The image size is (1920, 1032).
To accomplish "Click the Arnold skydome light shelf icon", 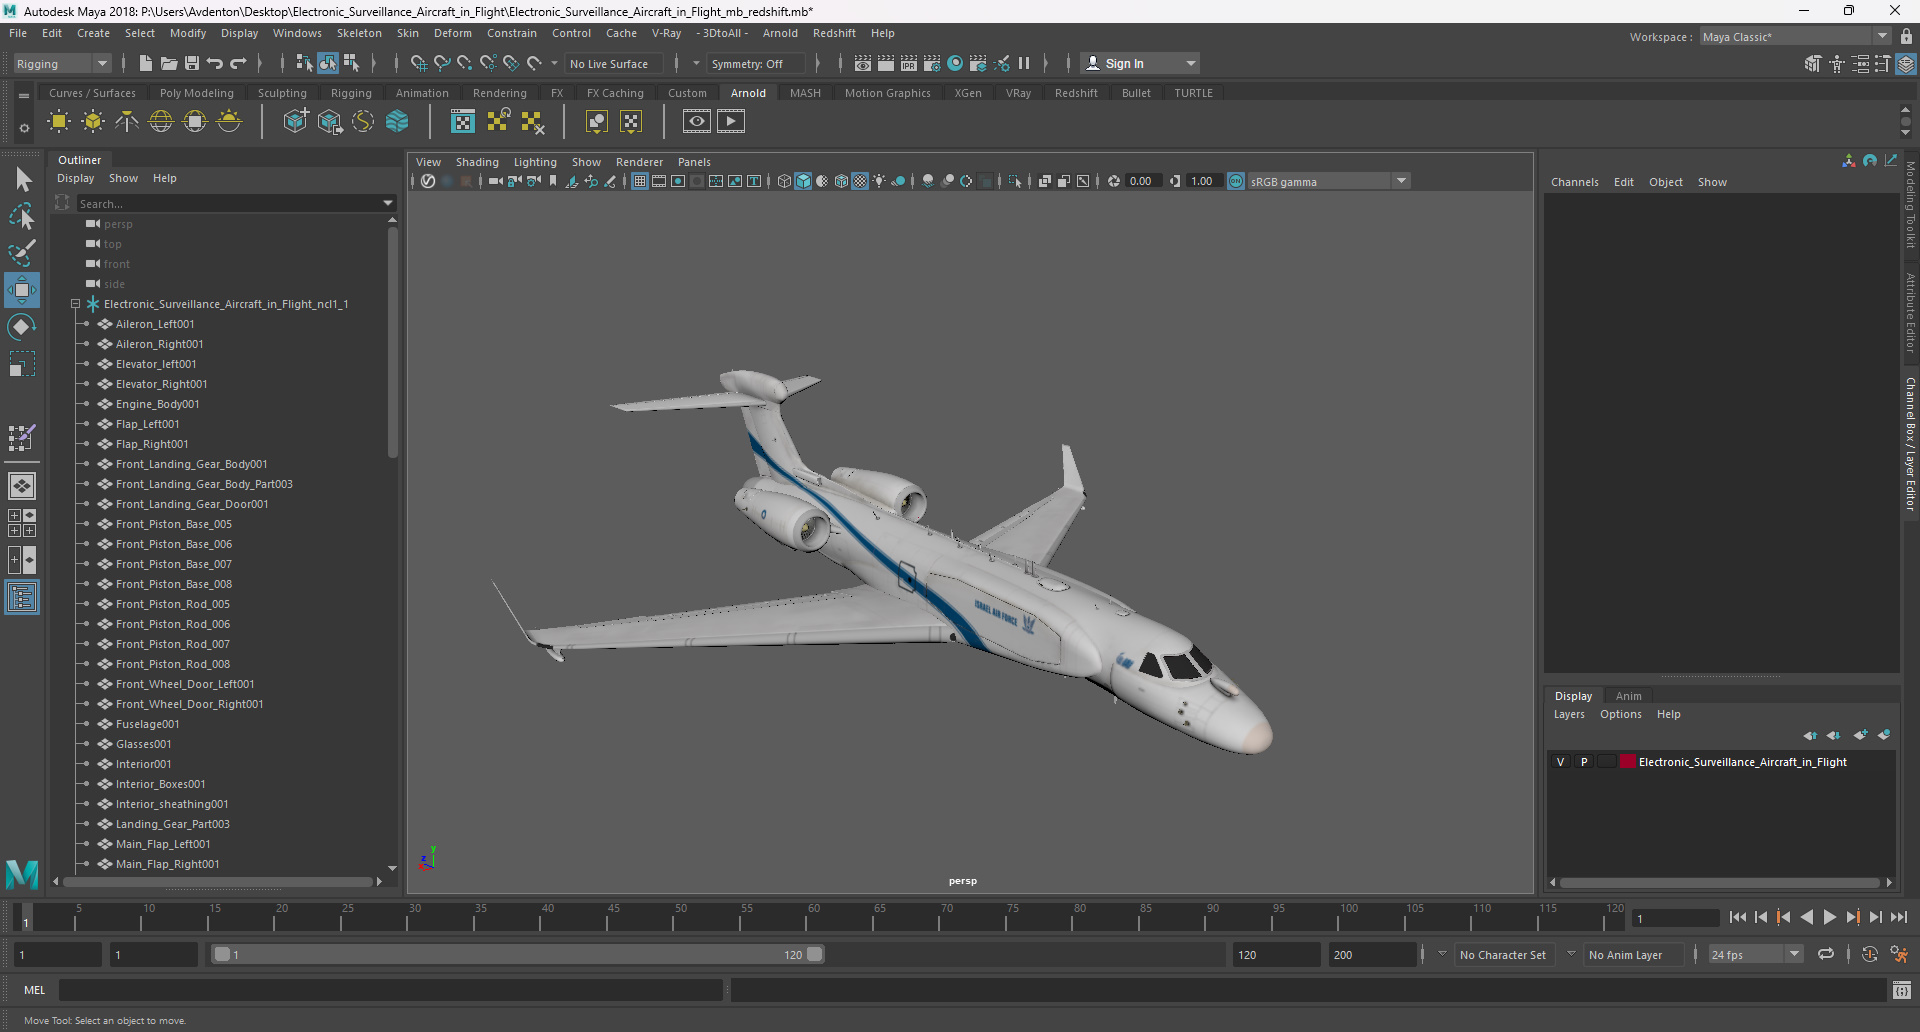I will tap(161, 122).
